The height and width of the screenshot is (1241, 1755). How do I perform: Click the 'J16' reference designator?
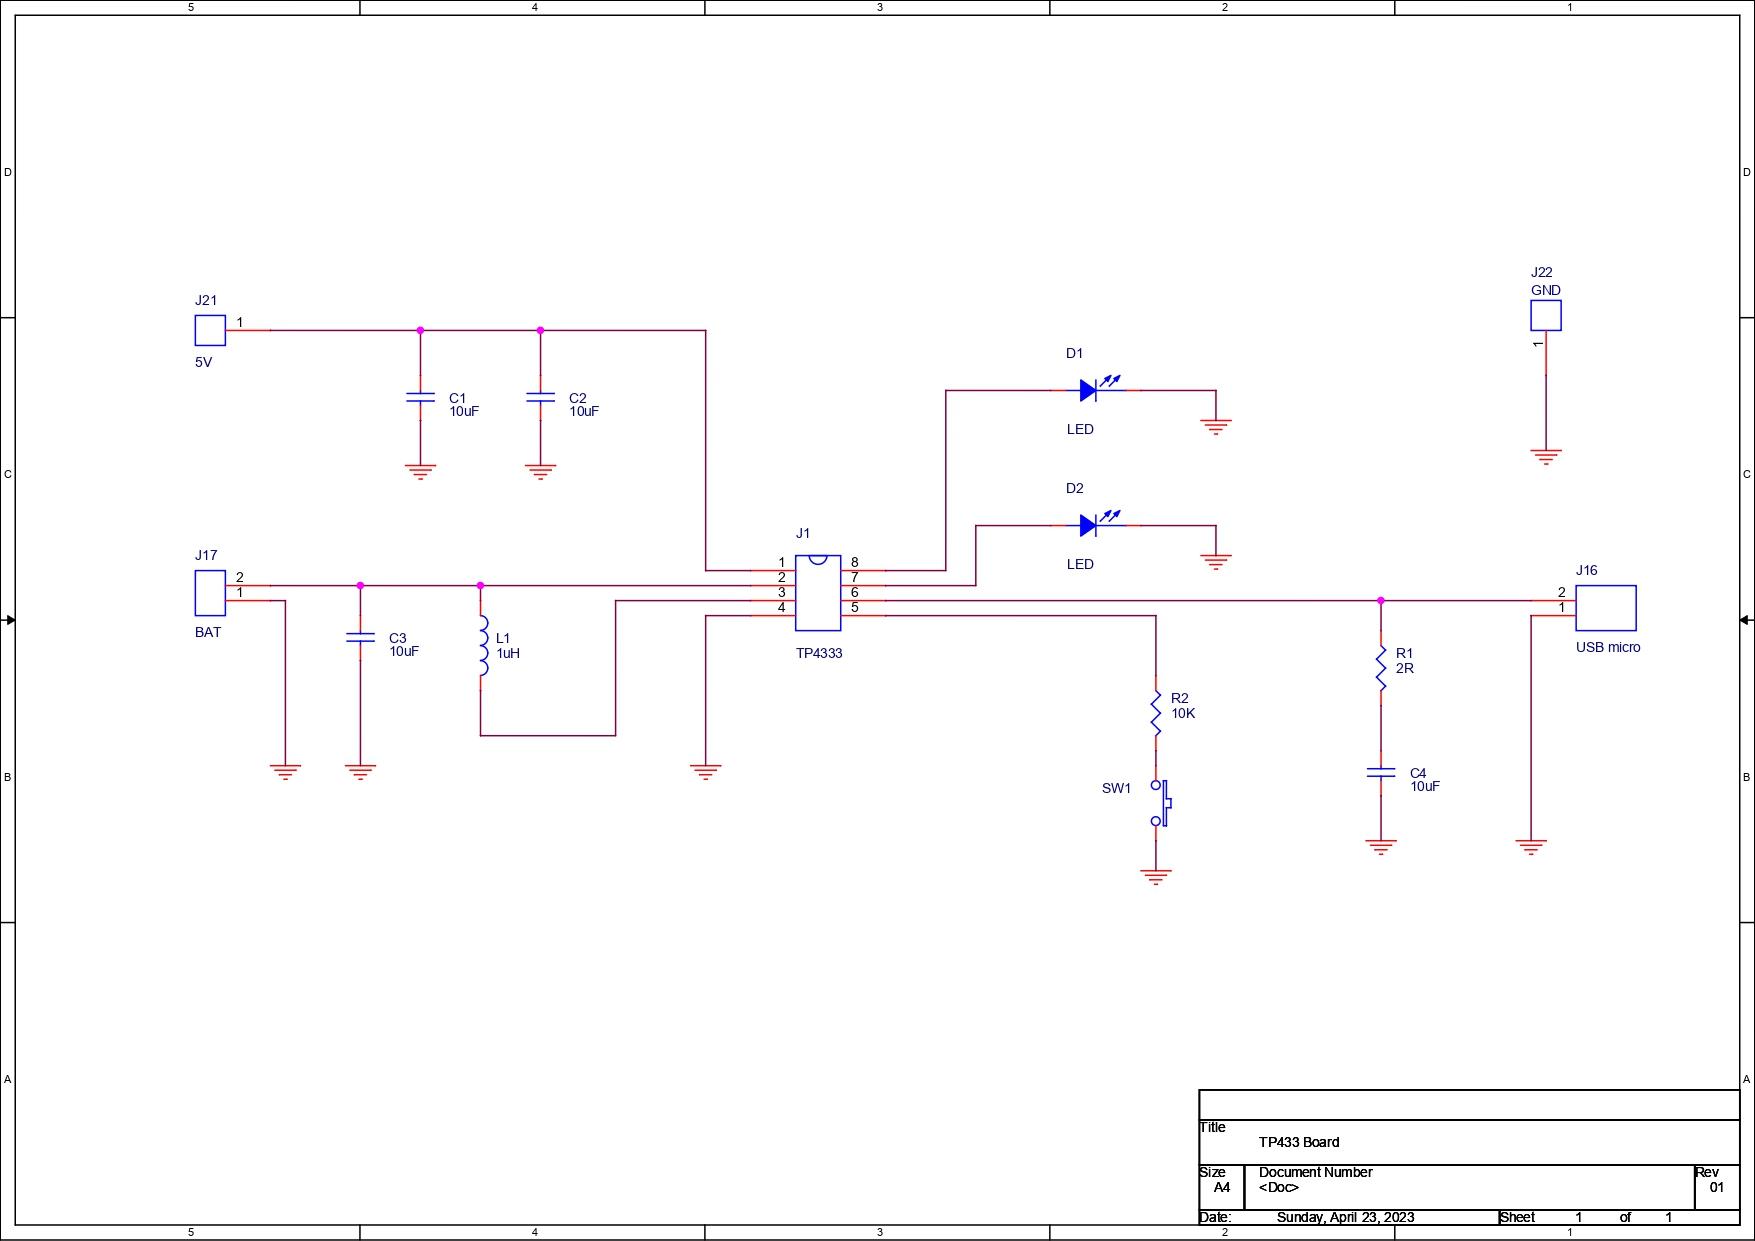[x=1587, y=570]
